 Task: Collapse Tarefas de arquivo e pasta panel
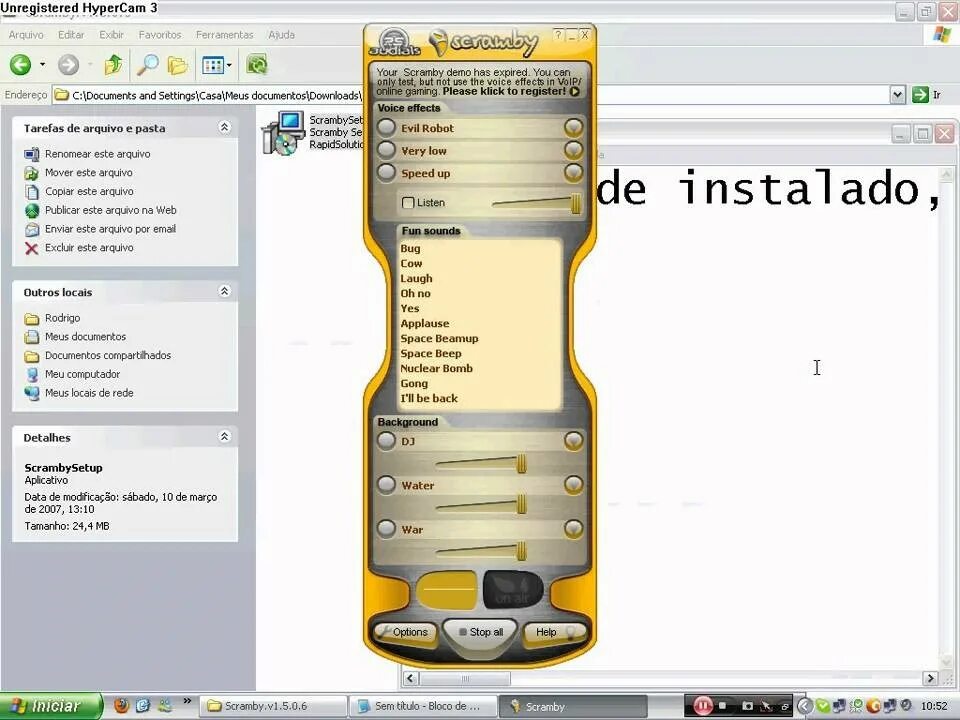pos(225,127)
